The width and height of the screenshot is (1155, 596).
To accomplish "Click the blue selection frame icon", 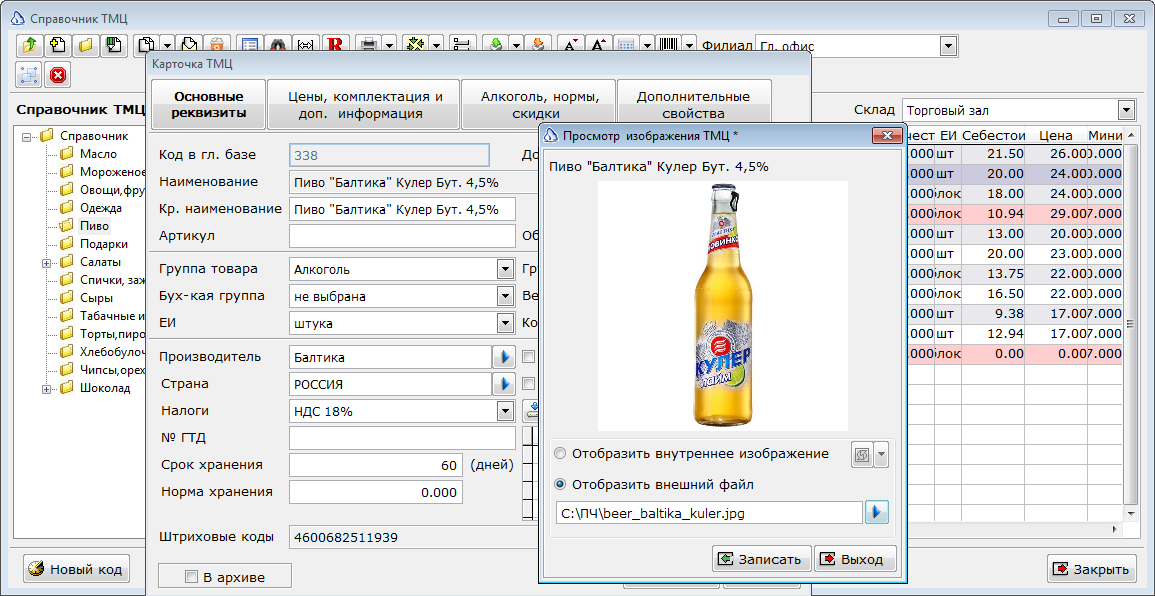I will pos(29,74).
